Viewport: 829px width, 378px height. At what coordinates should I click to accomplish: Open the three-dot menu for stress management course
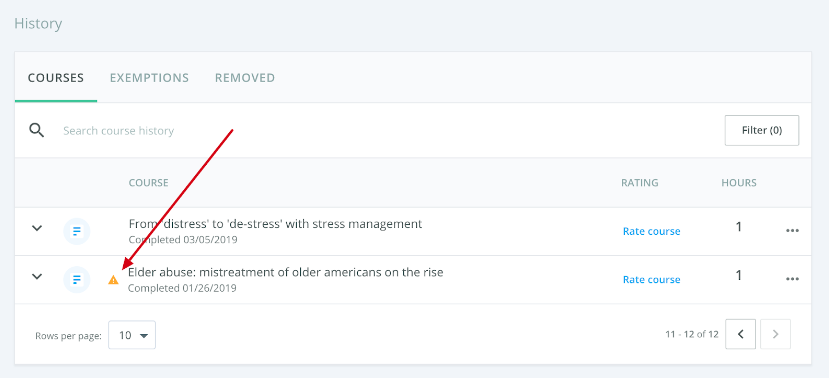tap(792, 231)
